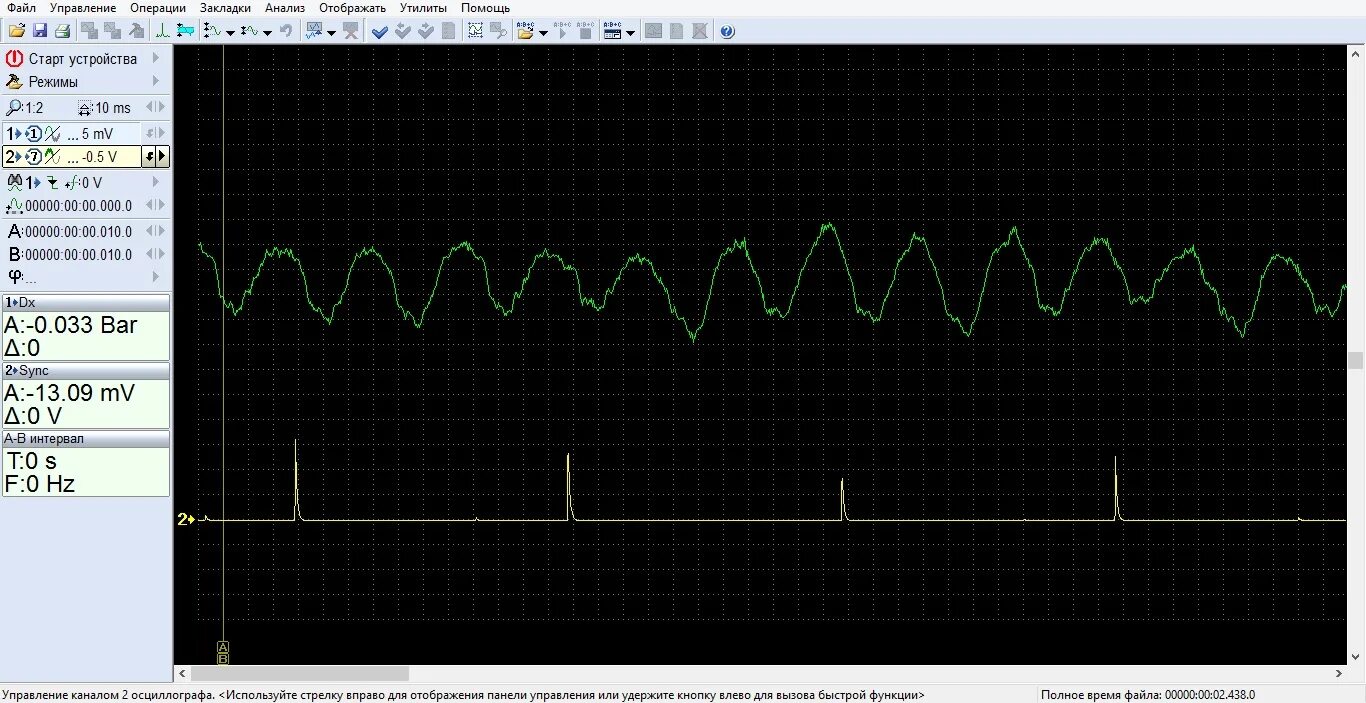This screenshot has height=703, width=1366.
Task: Click the greyed undo arrow icon
Action: pyautogui.click(x=286, y=31)
